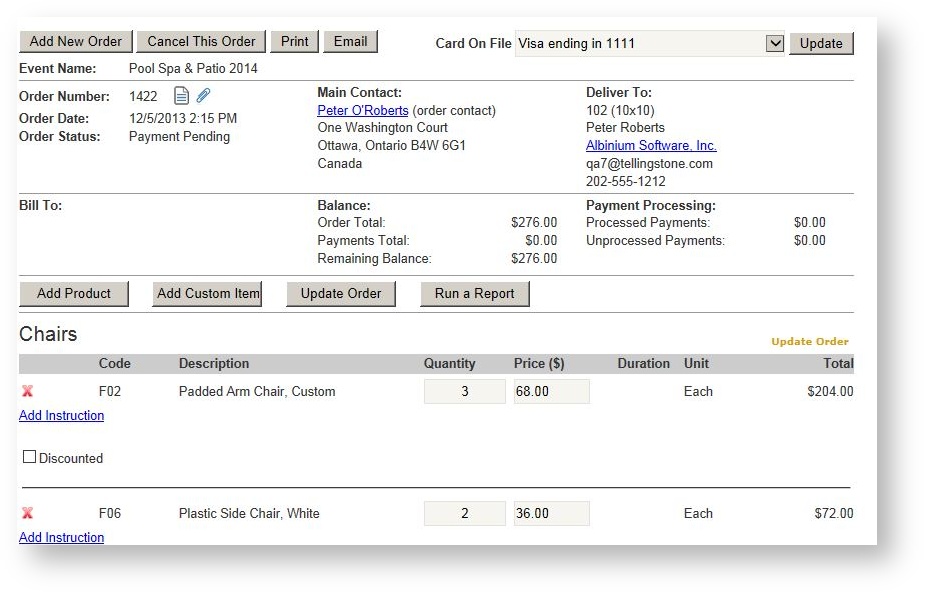
Task: Click Add Custom Item
Action: pyautogui.click(x=206, y=293)
